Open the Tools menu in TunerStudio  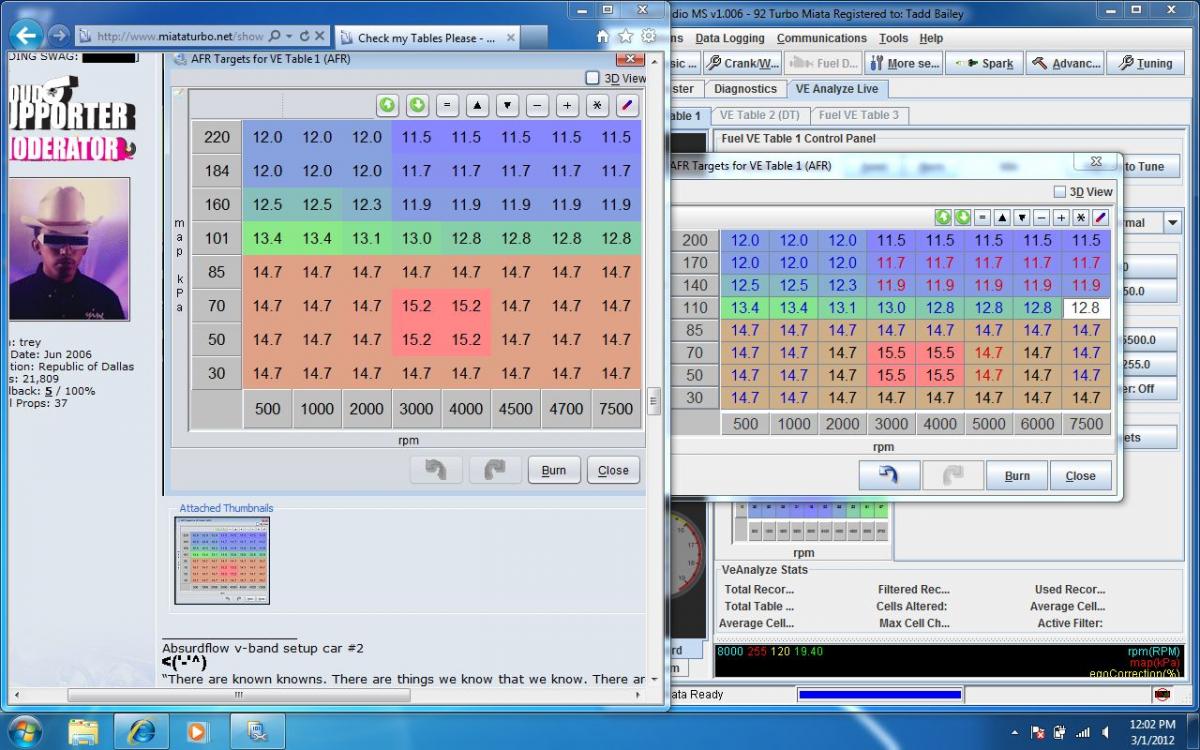click(x=893, y=38)
